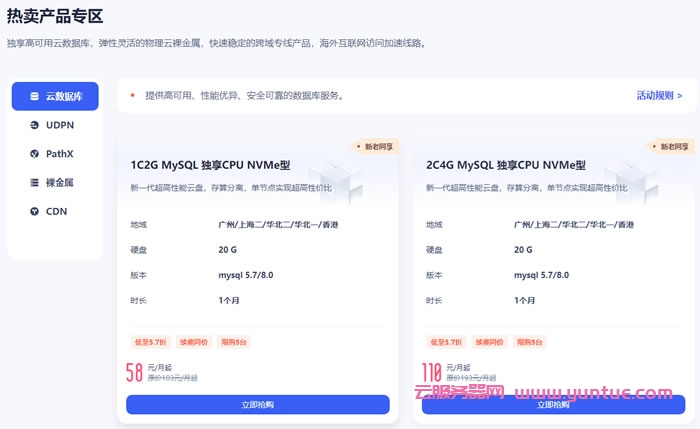Open the 2C4G MySQL 独享CPU NVMe型 title
The width and height of the screenshot is (700, 429).
[506, 165]
